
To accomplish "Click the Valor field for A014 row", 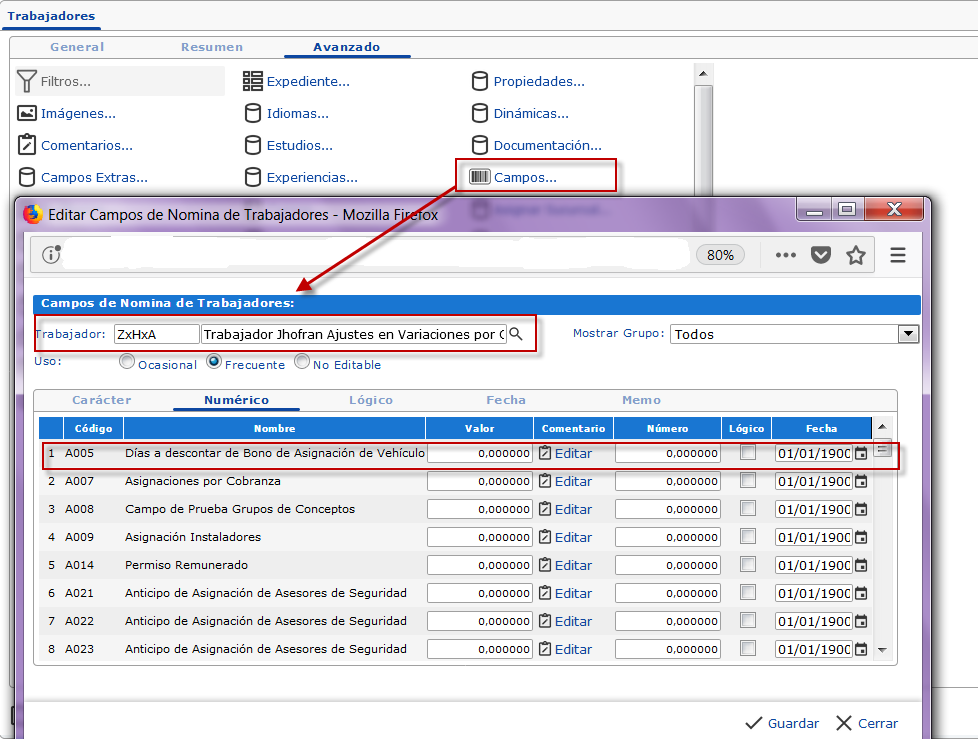I will 479,565.
